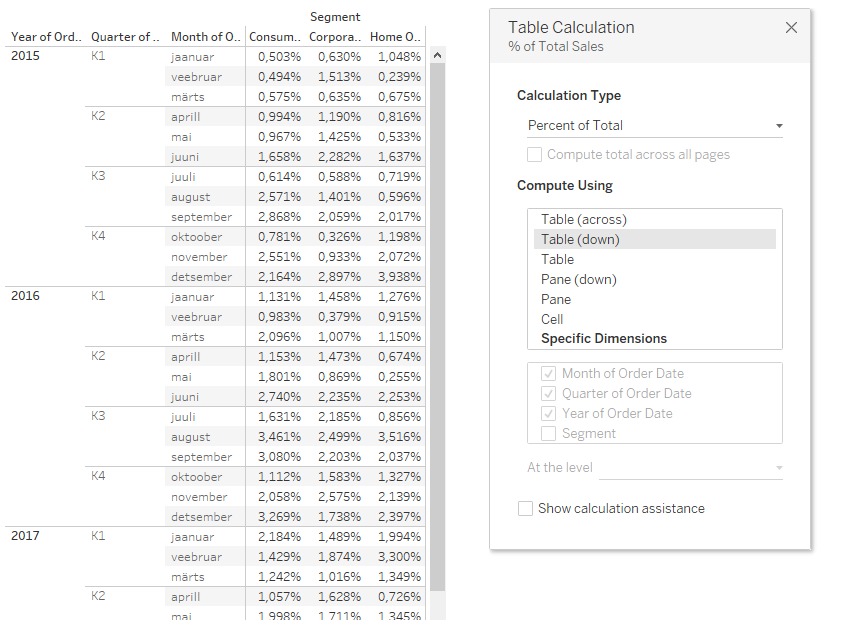This screenshot has height=620, width=842.
Task: Select Table (down) option
Action: pos(580,239)
